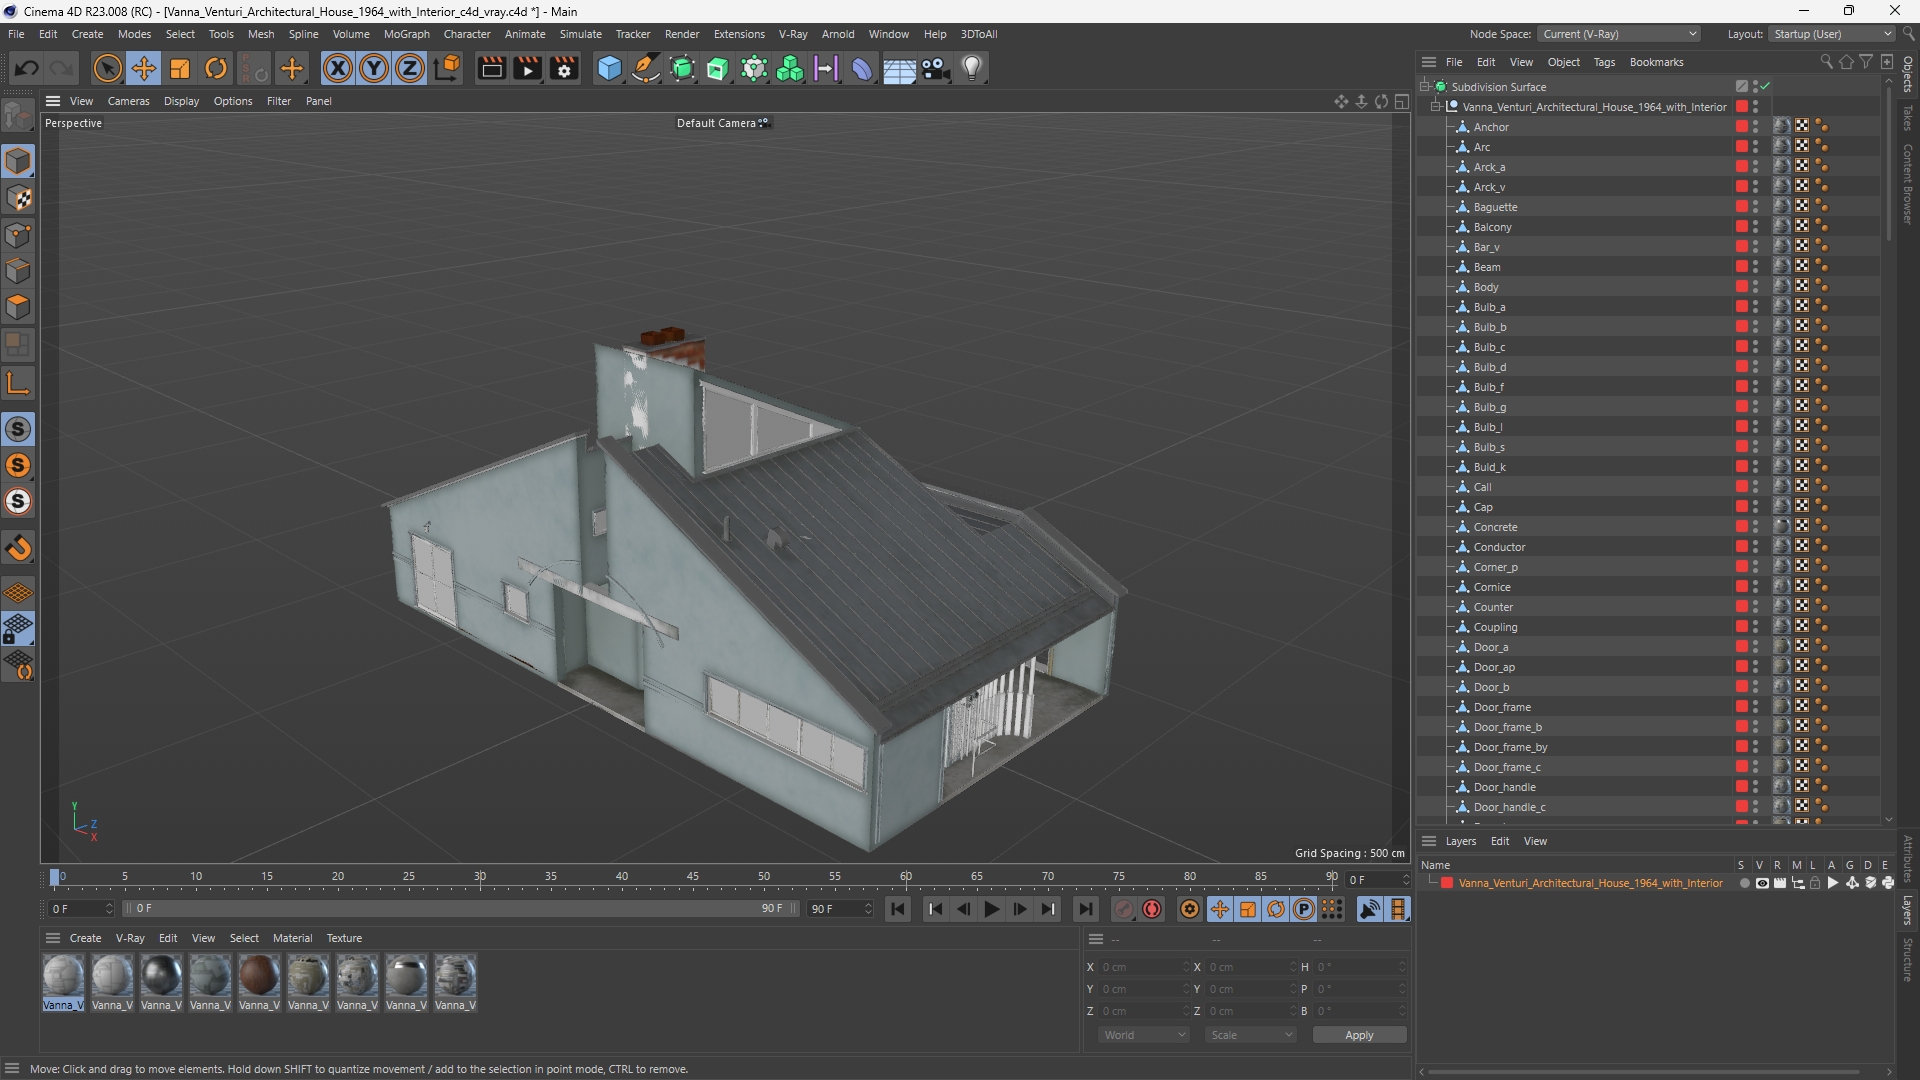Open Object Manager Tags menu
Image resolution: width=1920 pixels, height=1080 pixels.
1604,62
